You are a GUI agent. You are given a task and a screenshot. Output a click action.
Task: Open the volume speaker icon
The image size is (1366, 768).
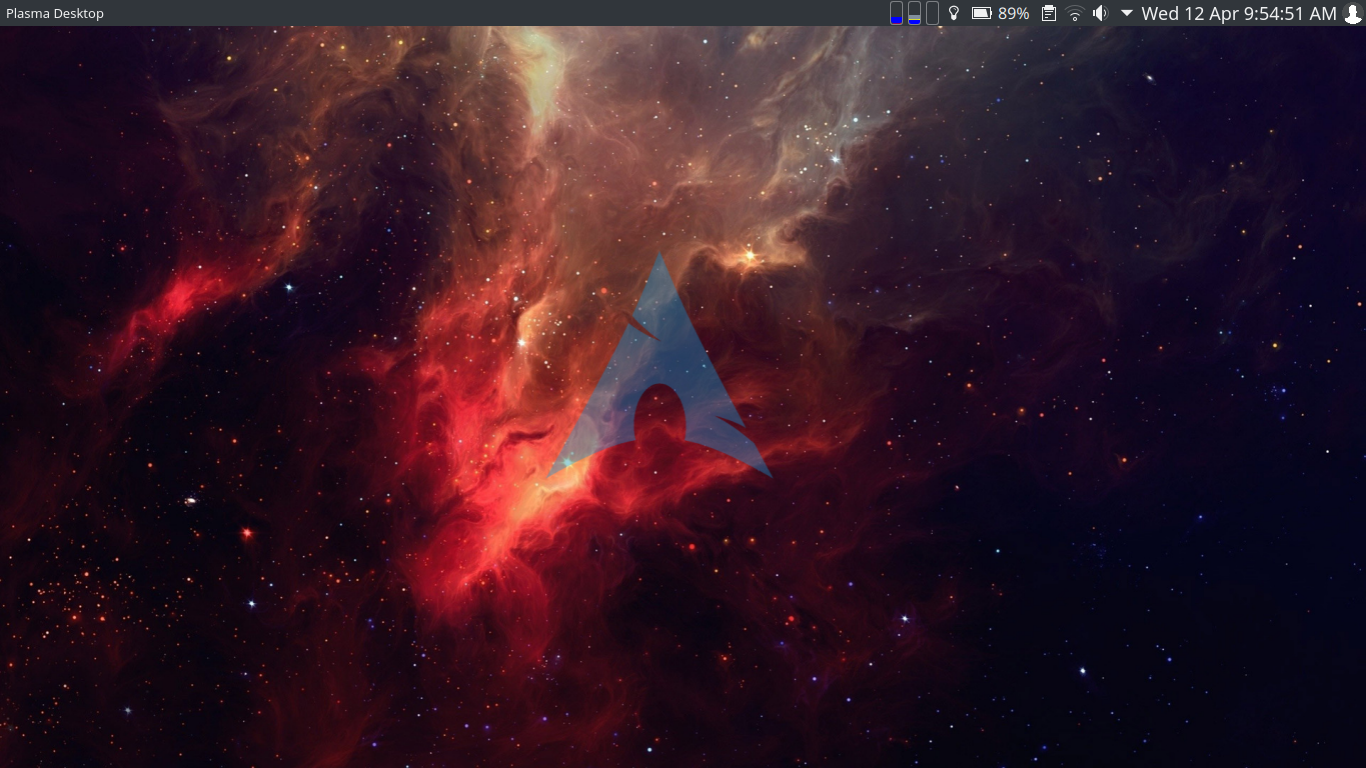pyautogui.click(x=1101, y=13)
